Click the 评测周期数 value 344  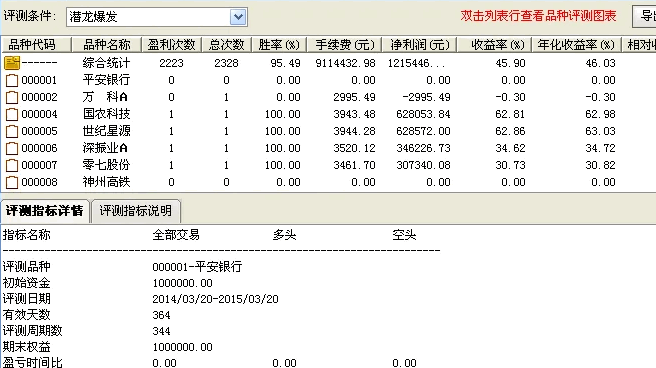click(161, 331)
